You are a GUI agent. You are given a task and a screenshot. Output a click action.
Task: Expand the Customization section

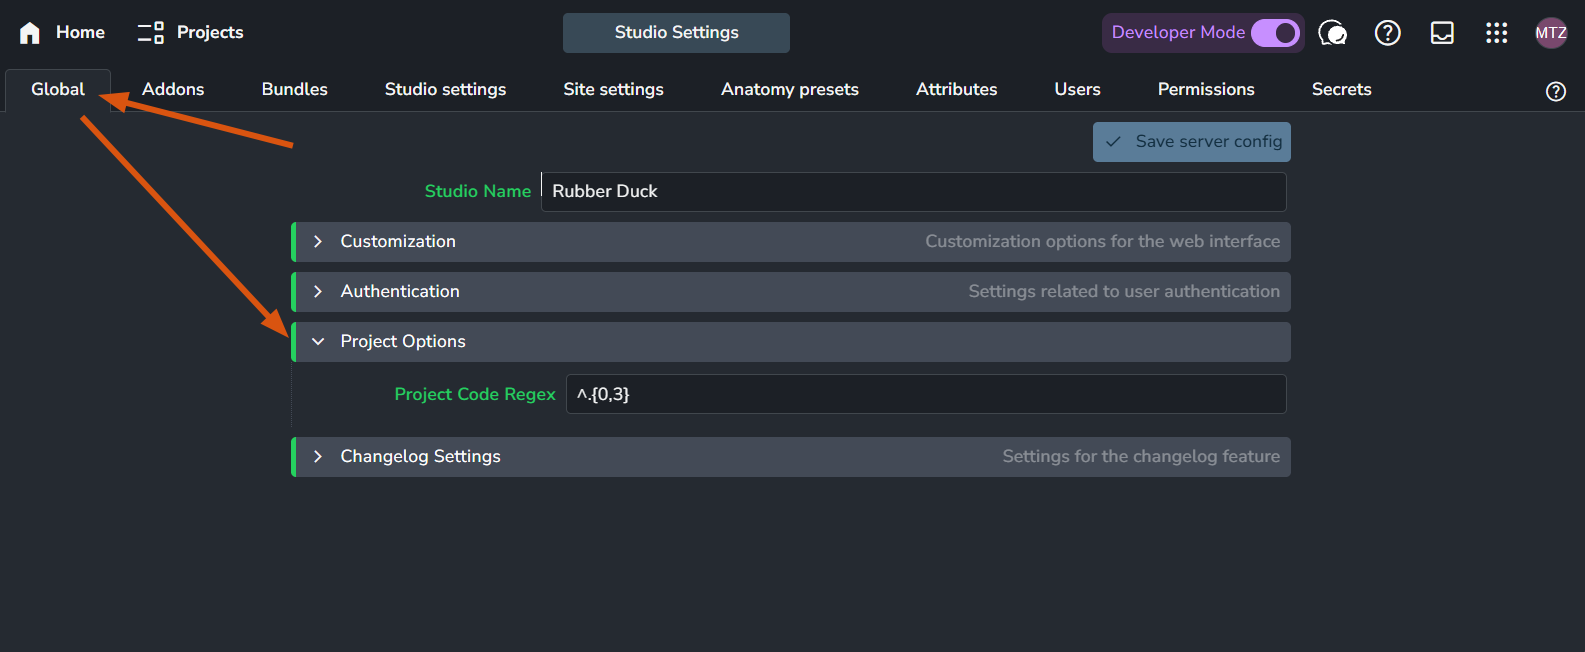[318, 242]
